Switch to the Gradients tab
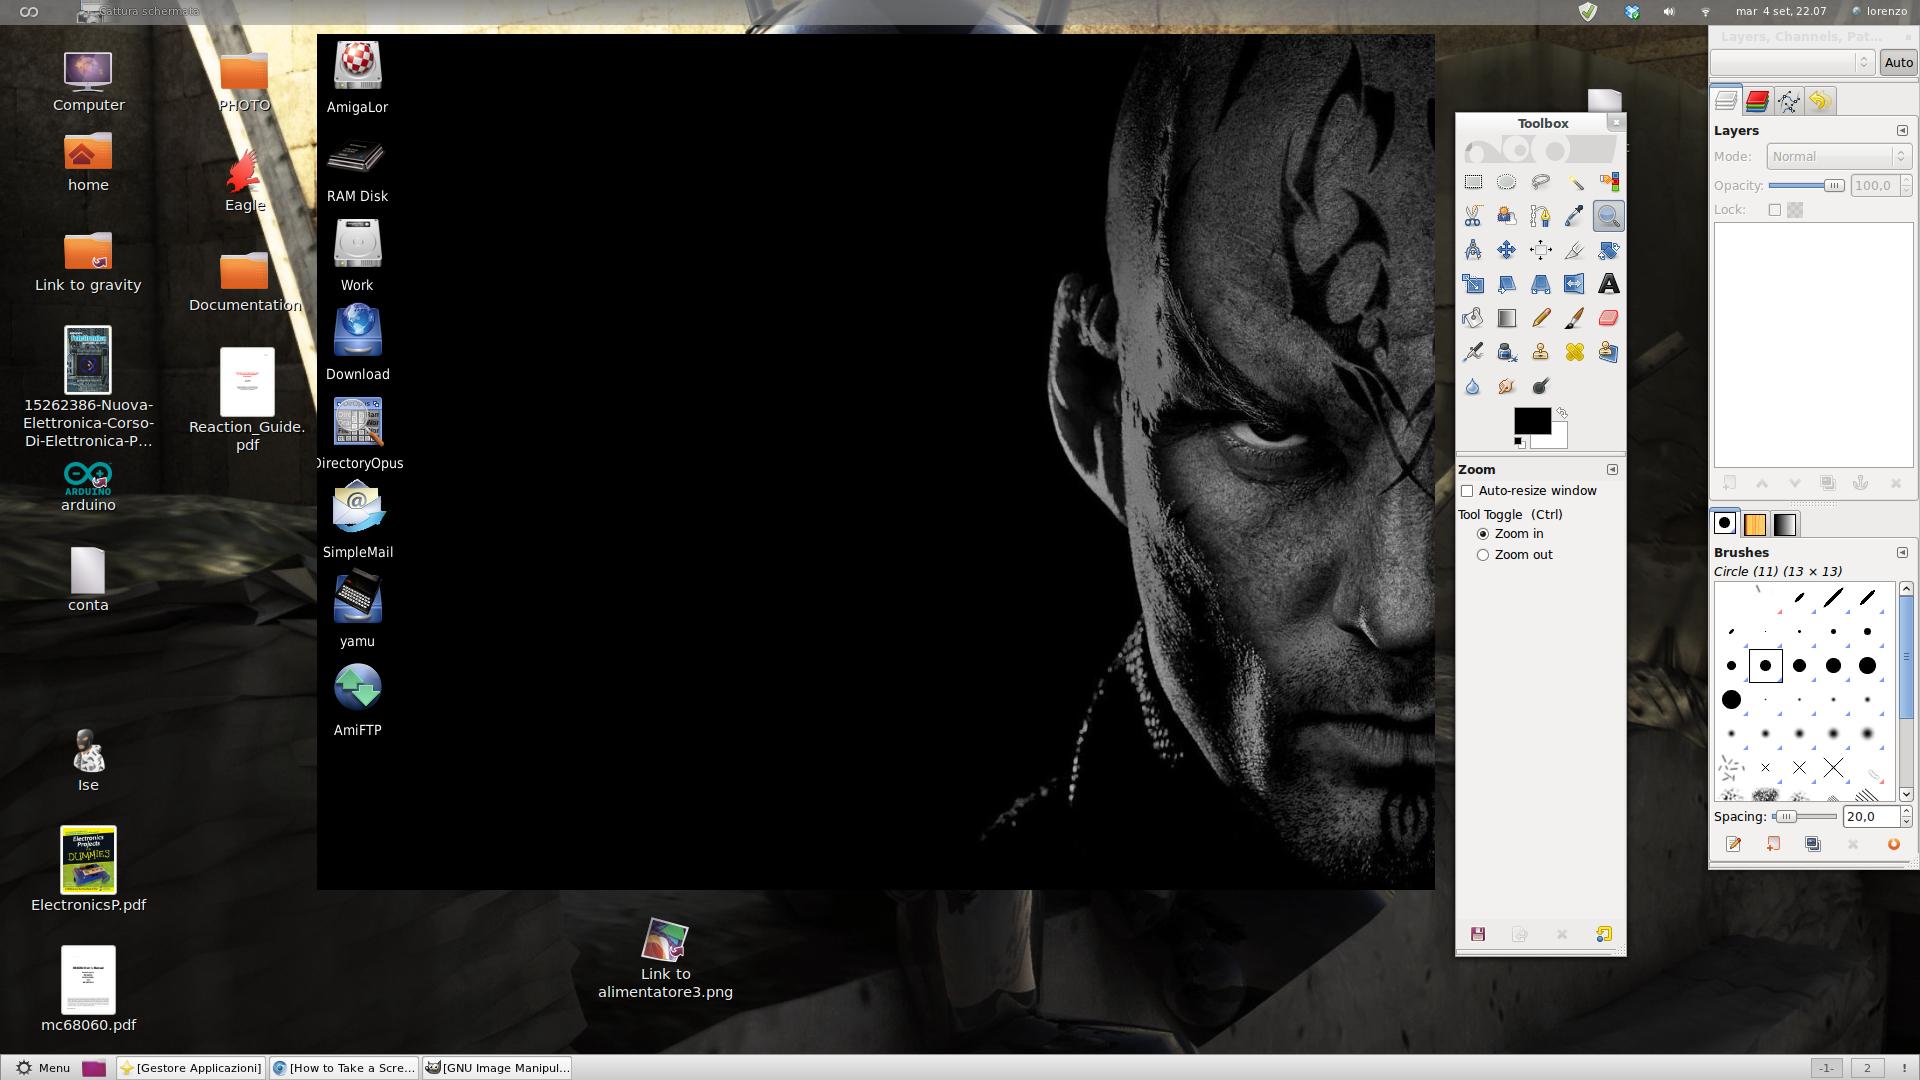 (1785, 524)
